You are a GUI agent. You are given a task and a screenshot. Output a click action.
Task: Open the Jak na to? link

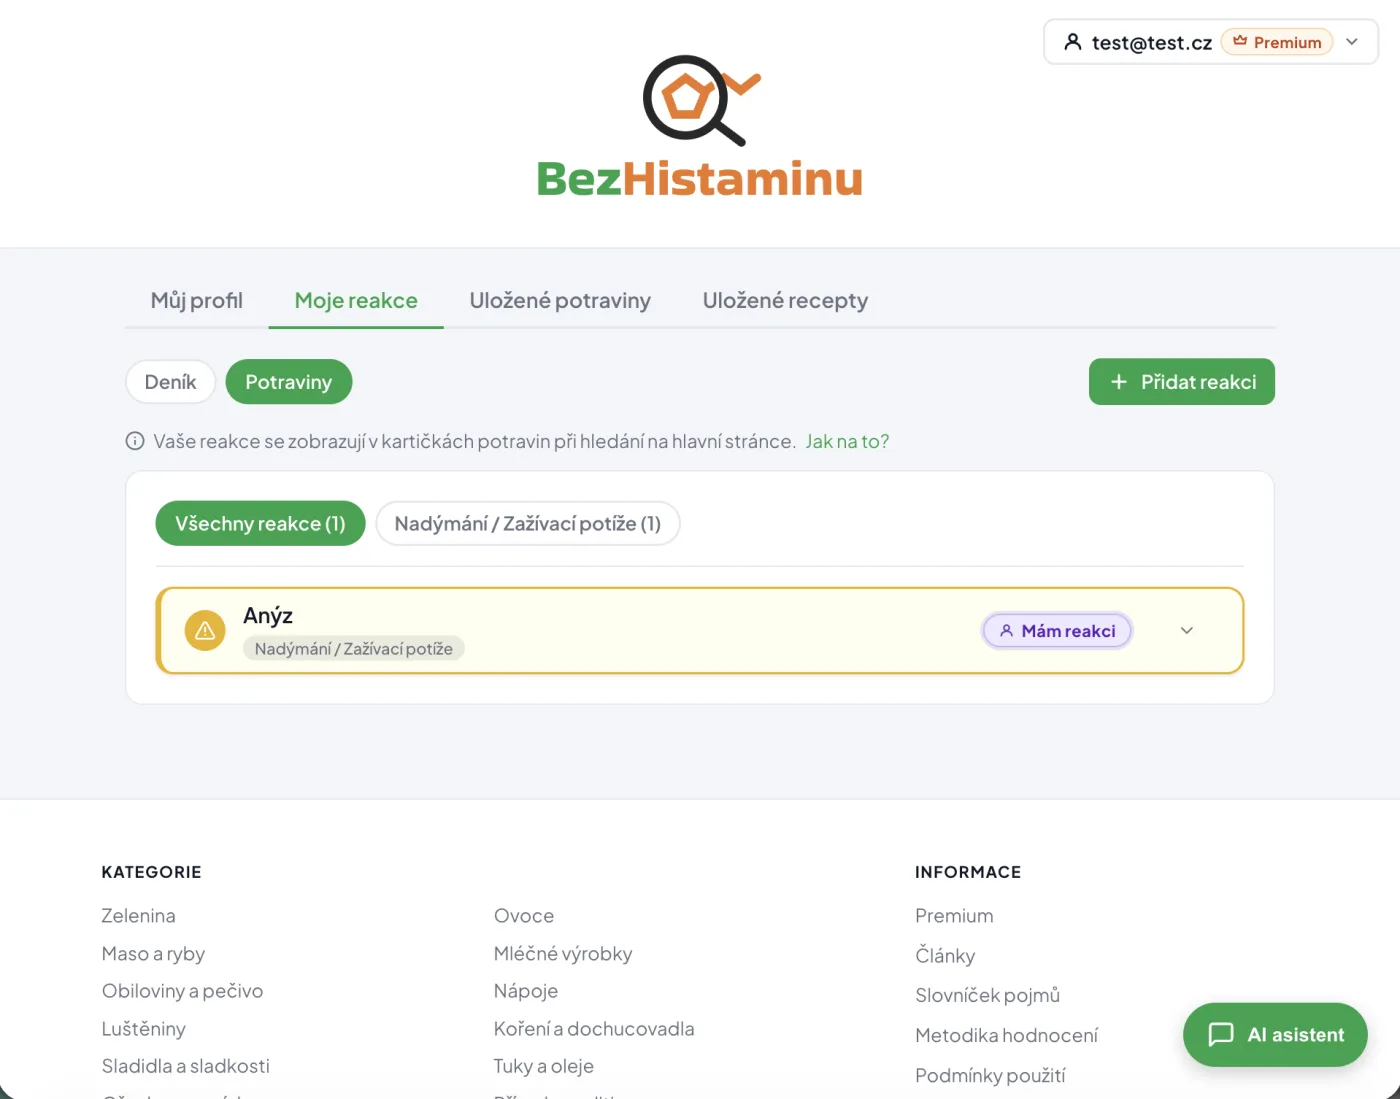[847, 441]
